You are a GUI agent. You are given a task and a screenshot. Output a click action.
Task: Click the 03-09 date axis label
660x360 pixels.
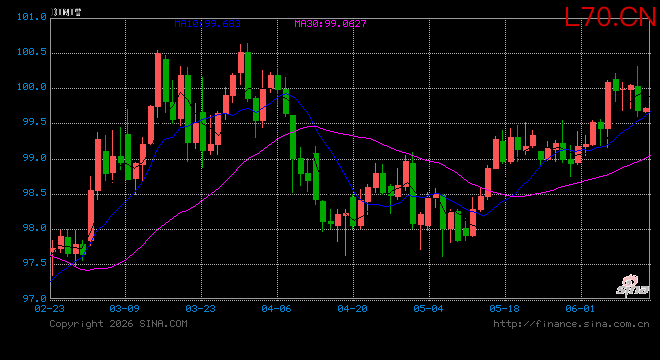(124, 309)
